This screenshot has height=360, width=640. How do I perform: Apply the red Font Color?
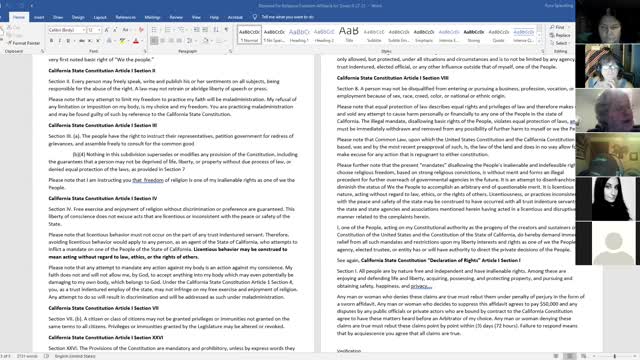click(136, 41)
